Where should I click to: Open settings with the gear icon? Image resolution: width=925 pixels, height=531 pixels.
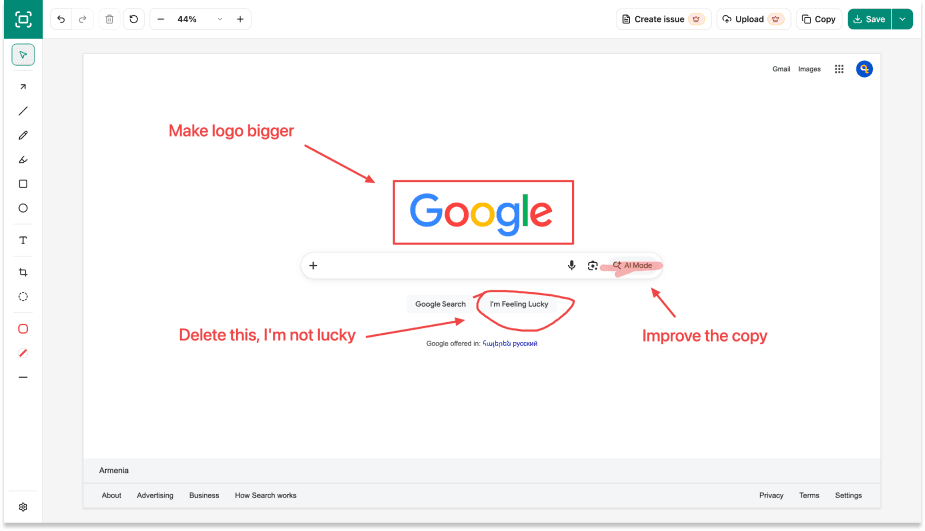tap(23, 507)
